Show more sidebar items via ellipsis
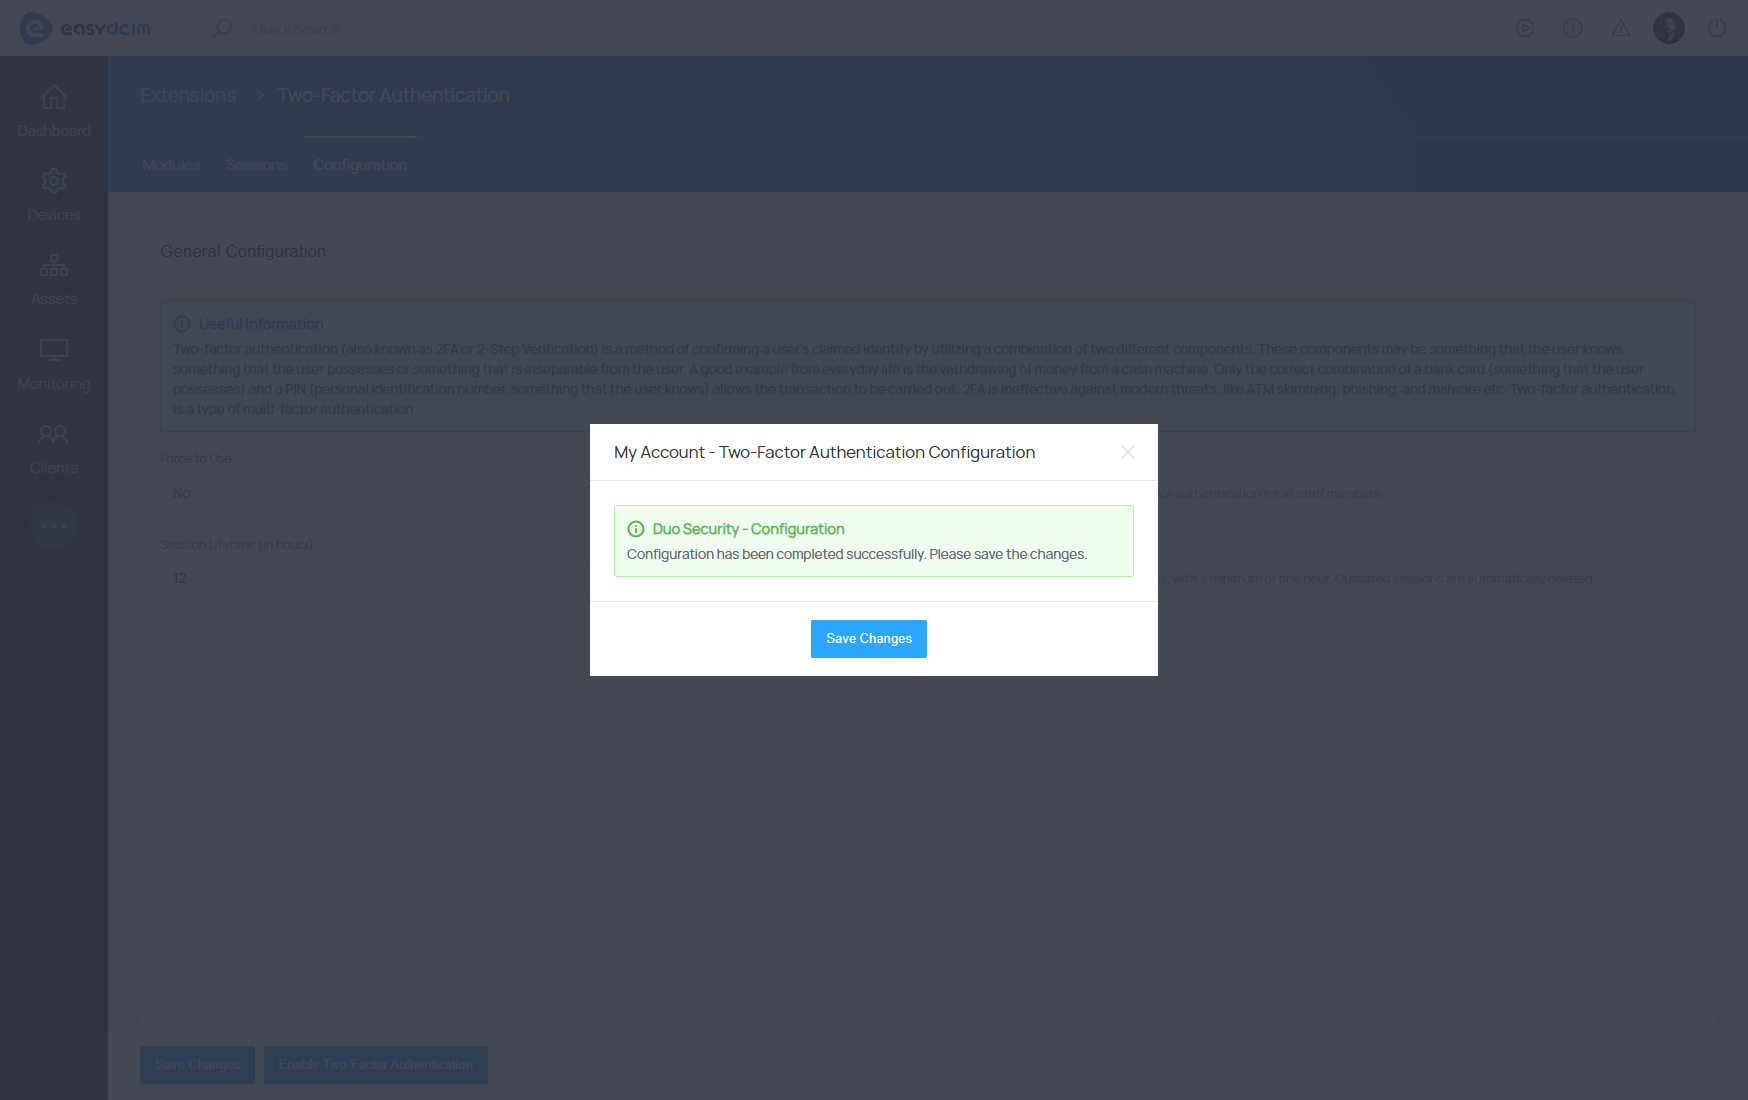Viewport: 1748px width, 1100px height. 54,525
